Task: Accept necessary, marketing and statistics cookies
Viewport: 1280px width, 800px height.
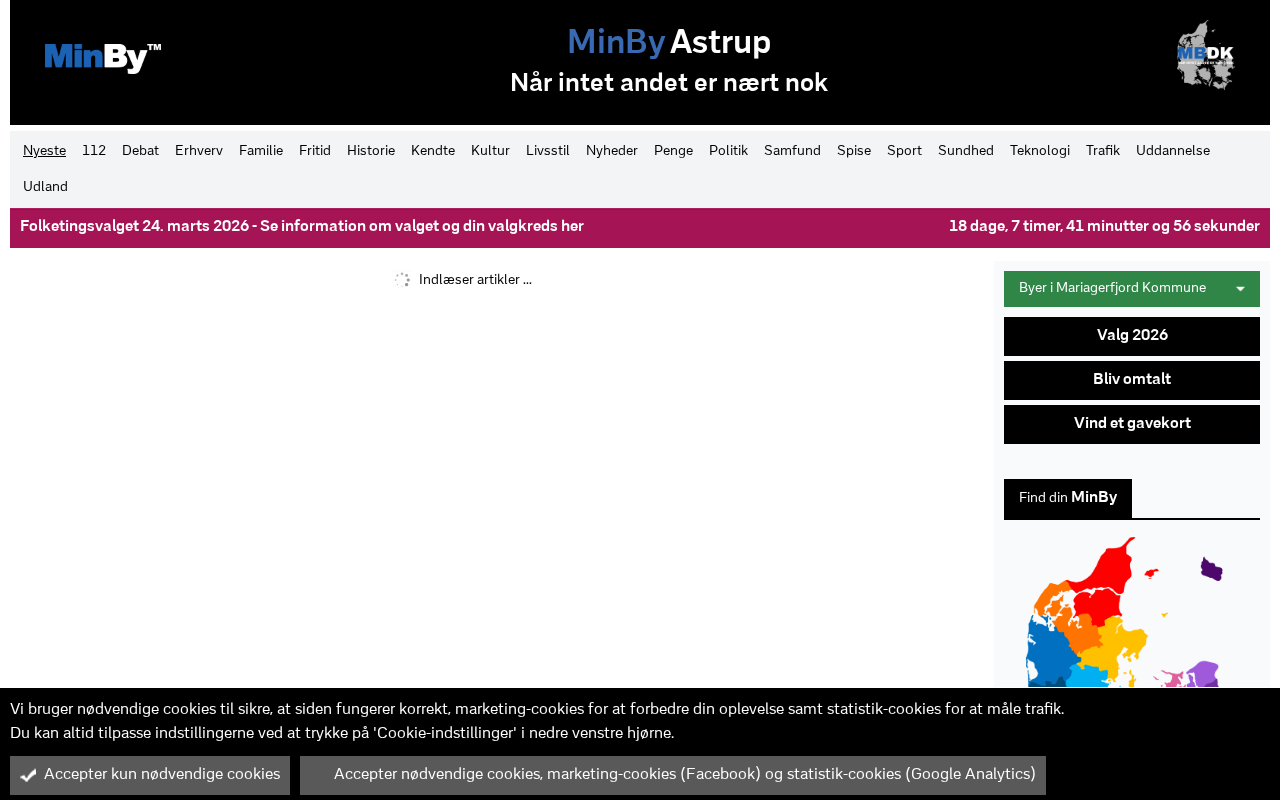Action: [x=673, y=775]
